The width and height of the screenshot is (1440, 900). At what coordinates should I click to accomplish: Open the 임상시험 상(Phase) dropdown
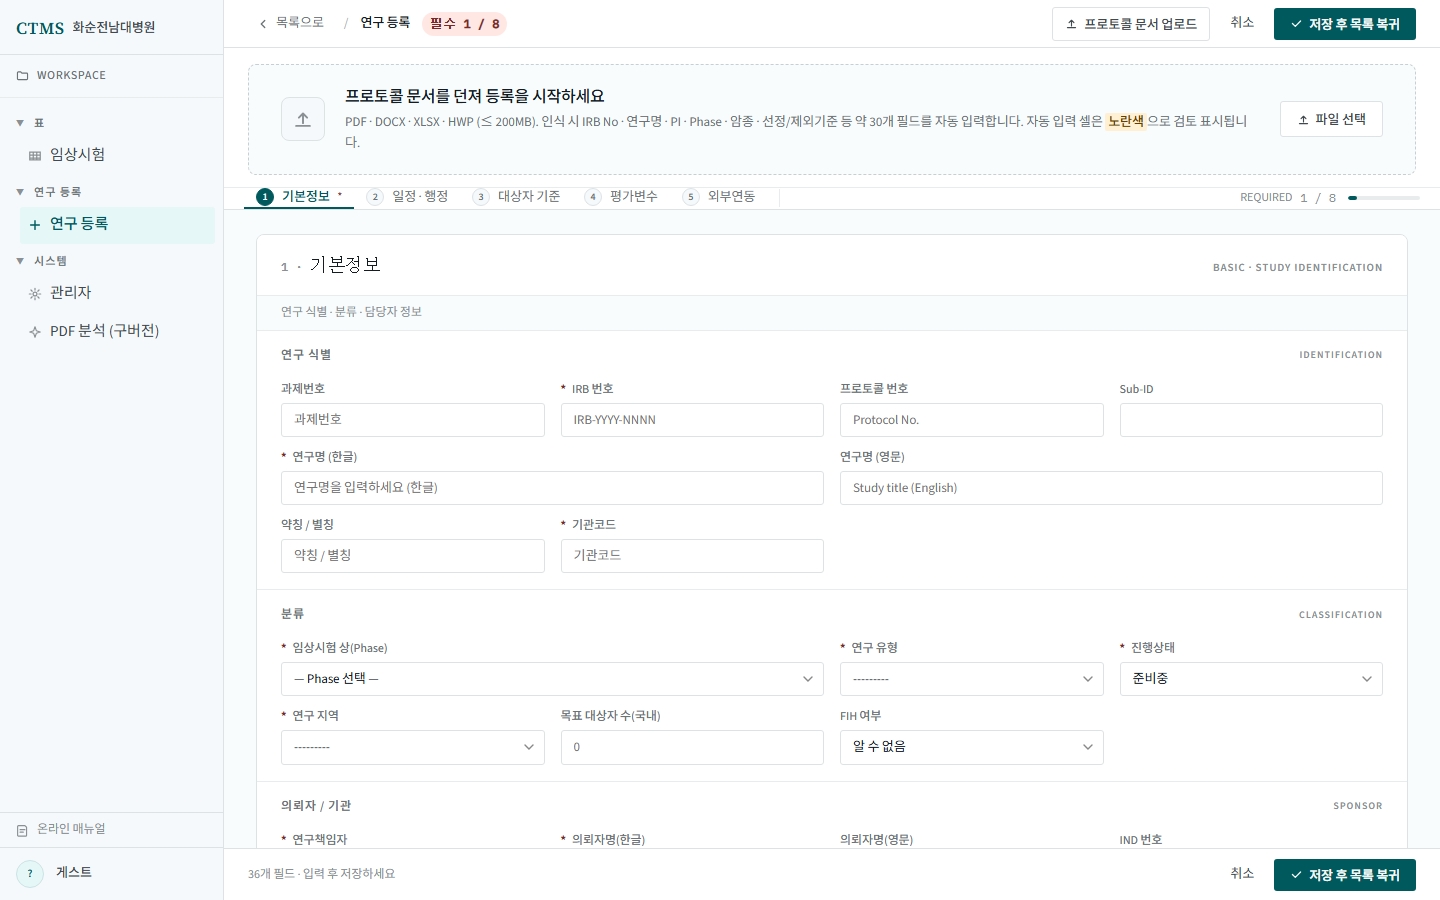click(x=552, y=679)
